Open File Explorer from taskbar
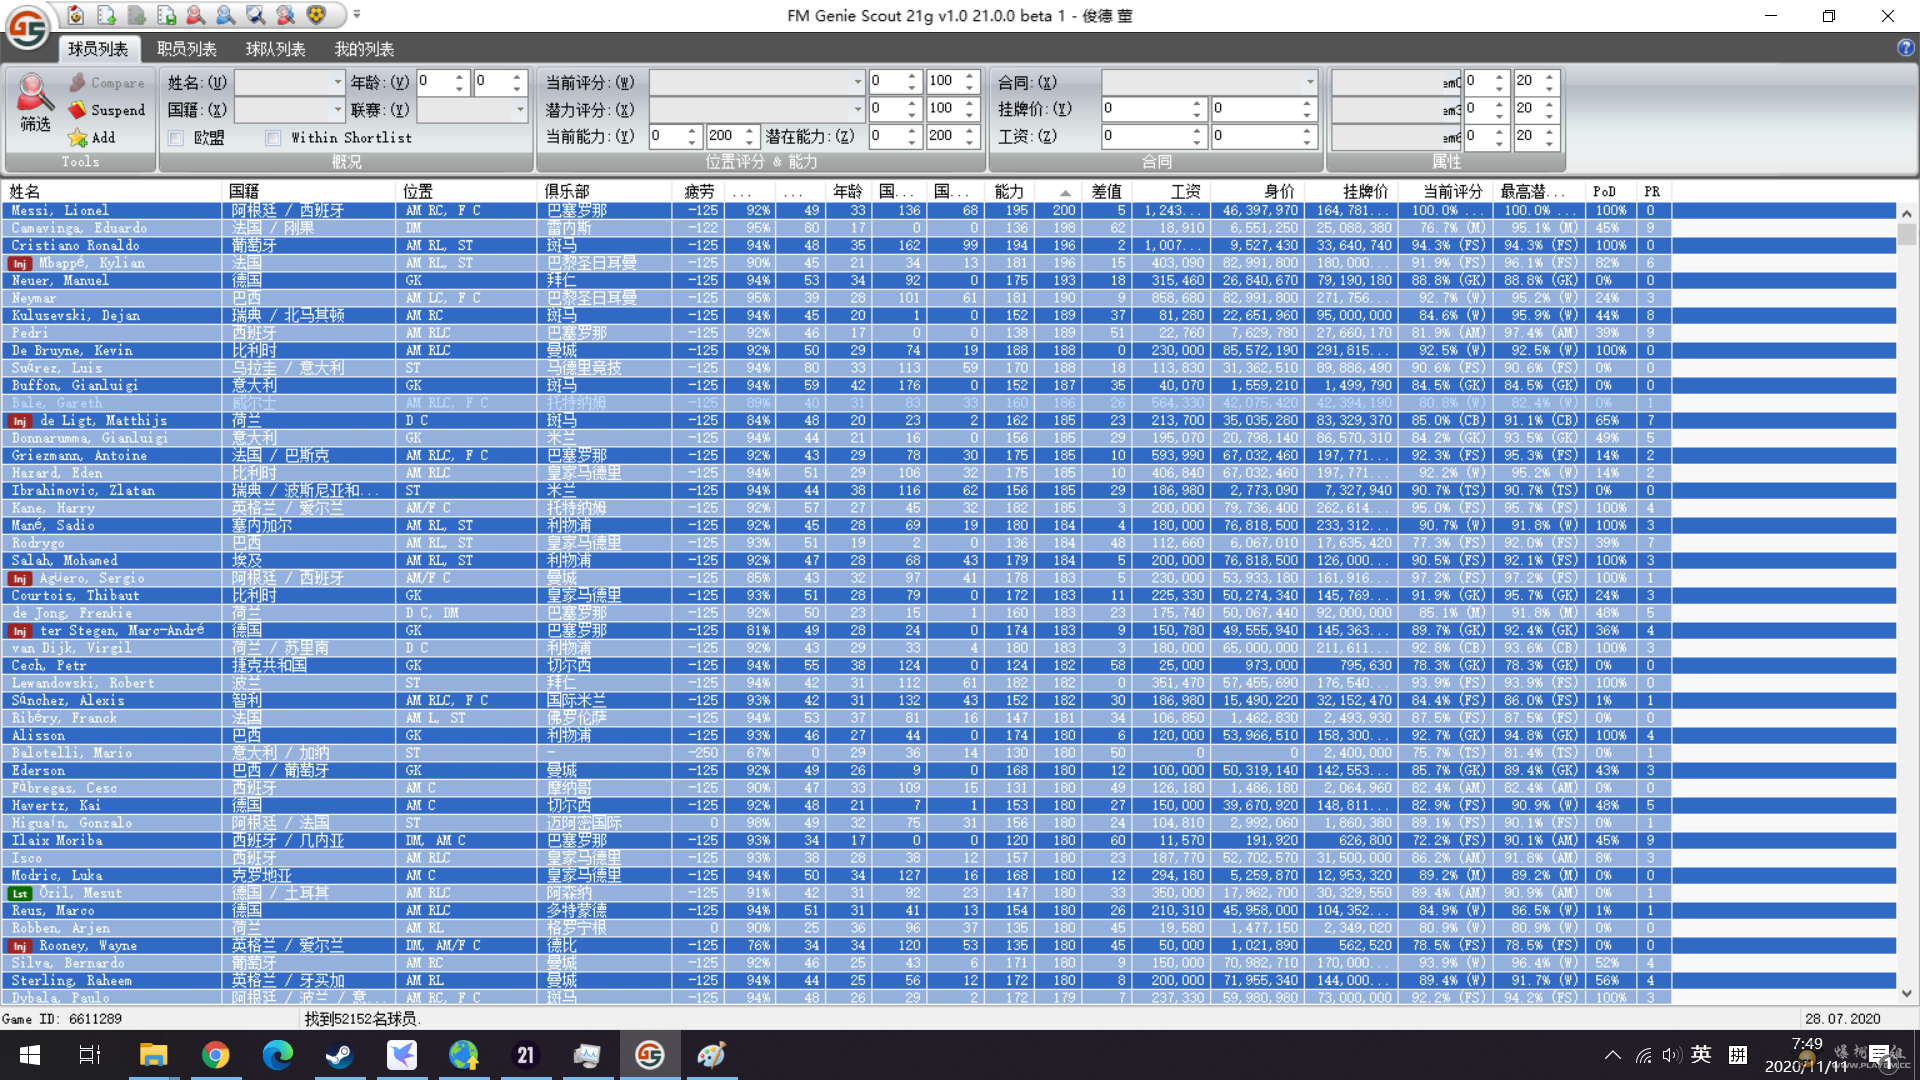The height and width of the screenshot is (1080, 1920). click(x=153, y=1055)
